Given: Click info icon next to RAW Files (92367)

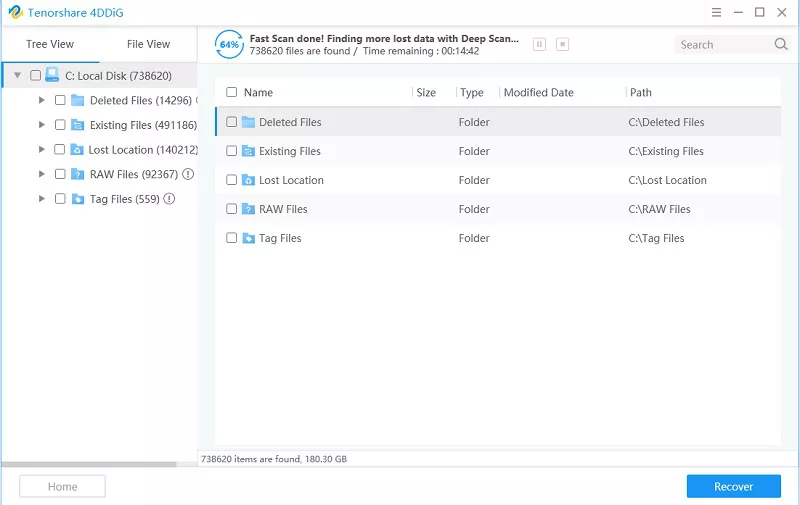Looking at the screenshot, I should point(188,174).
